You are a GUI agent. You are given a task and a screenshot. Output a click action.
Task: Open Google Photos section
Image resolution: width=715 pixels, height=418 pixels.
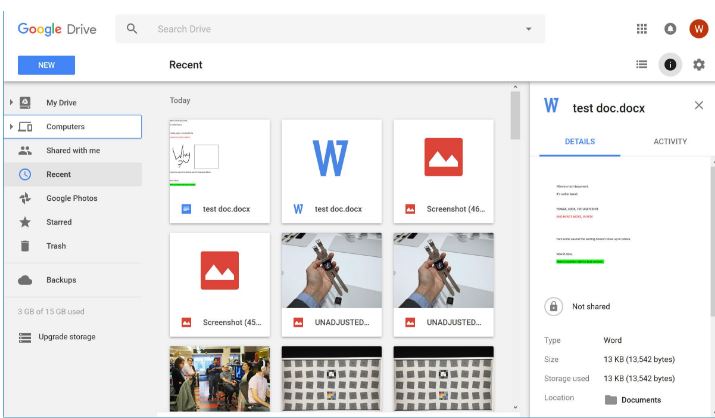72,198
